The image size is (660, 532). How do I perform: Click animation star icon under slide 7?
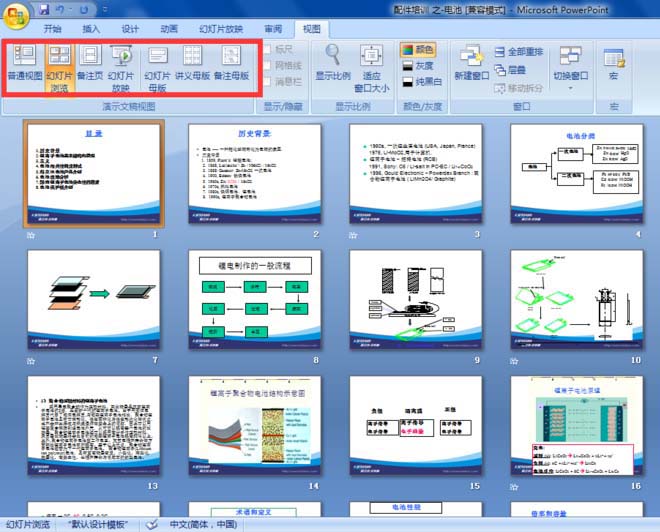[31, 361]
